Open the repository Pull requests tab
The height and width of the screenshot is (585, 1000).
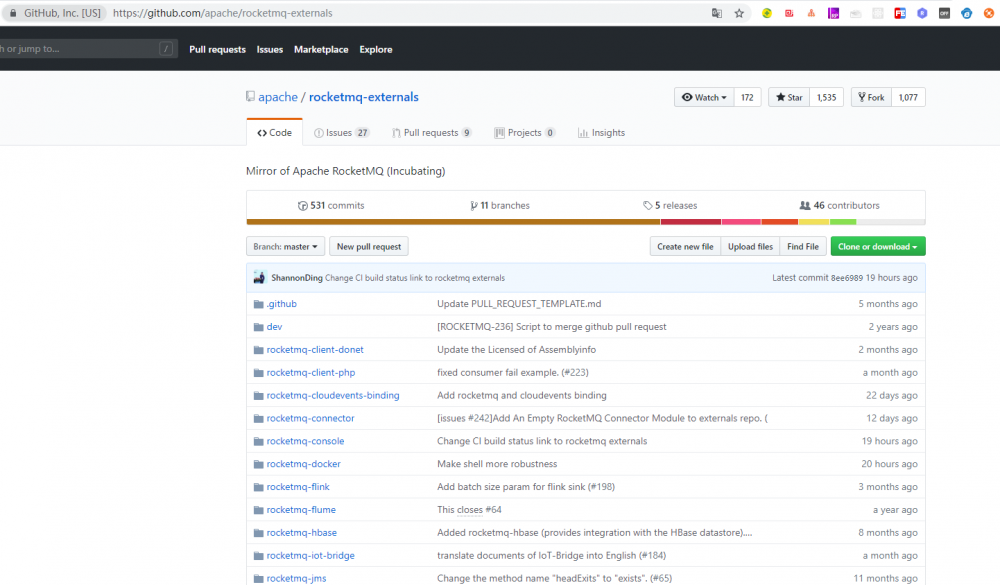point(432,133)
